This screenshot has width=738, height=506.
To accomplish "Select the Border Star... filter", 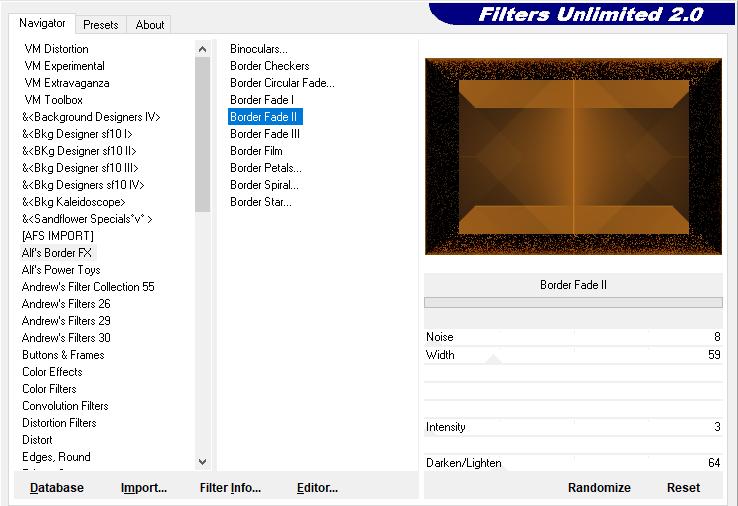I will (x=261, y=201).
